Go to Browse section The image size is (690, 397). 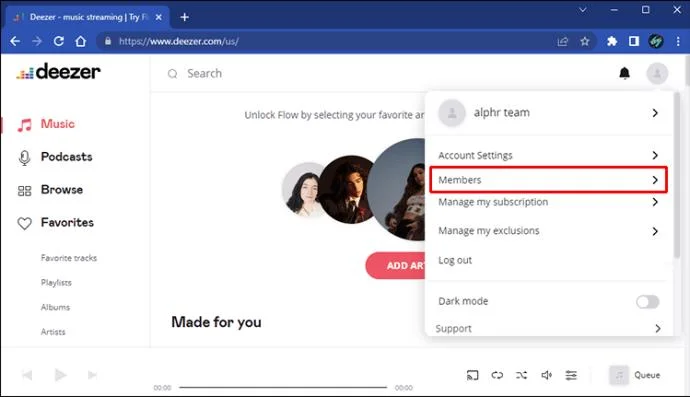[62, 190]
